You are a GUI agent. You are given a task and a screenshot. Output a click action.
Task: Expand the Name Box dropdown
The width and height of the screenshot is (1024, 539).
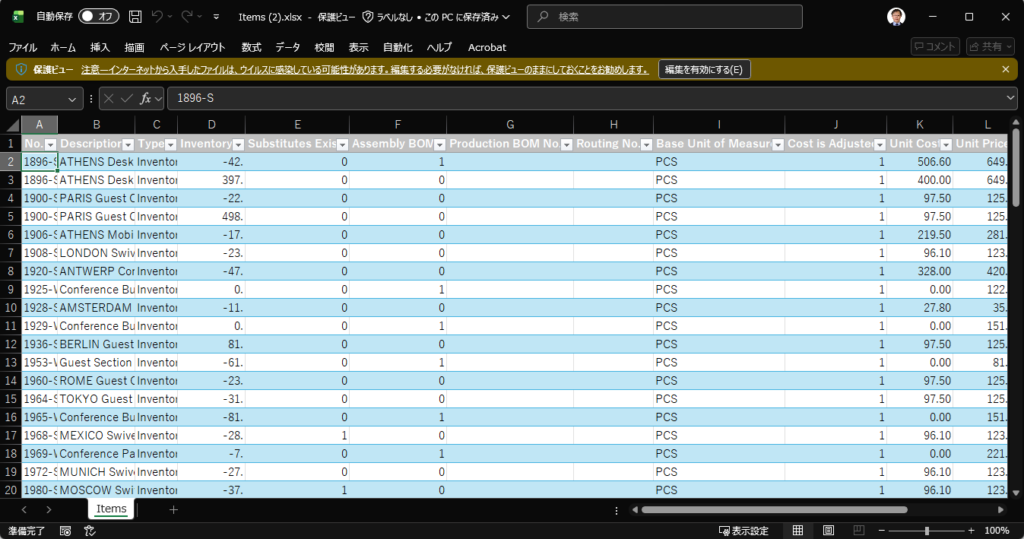pyautogui.click(x=73, y=98)
